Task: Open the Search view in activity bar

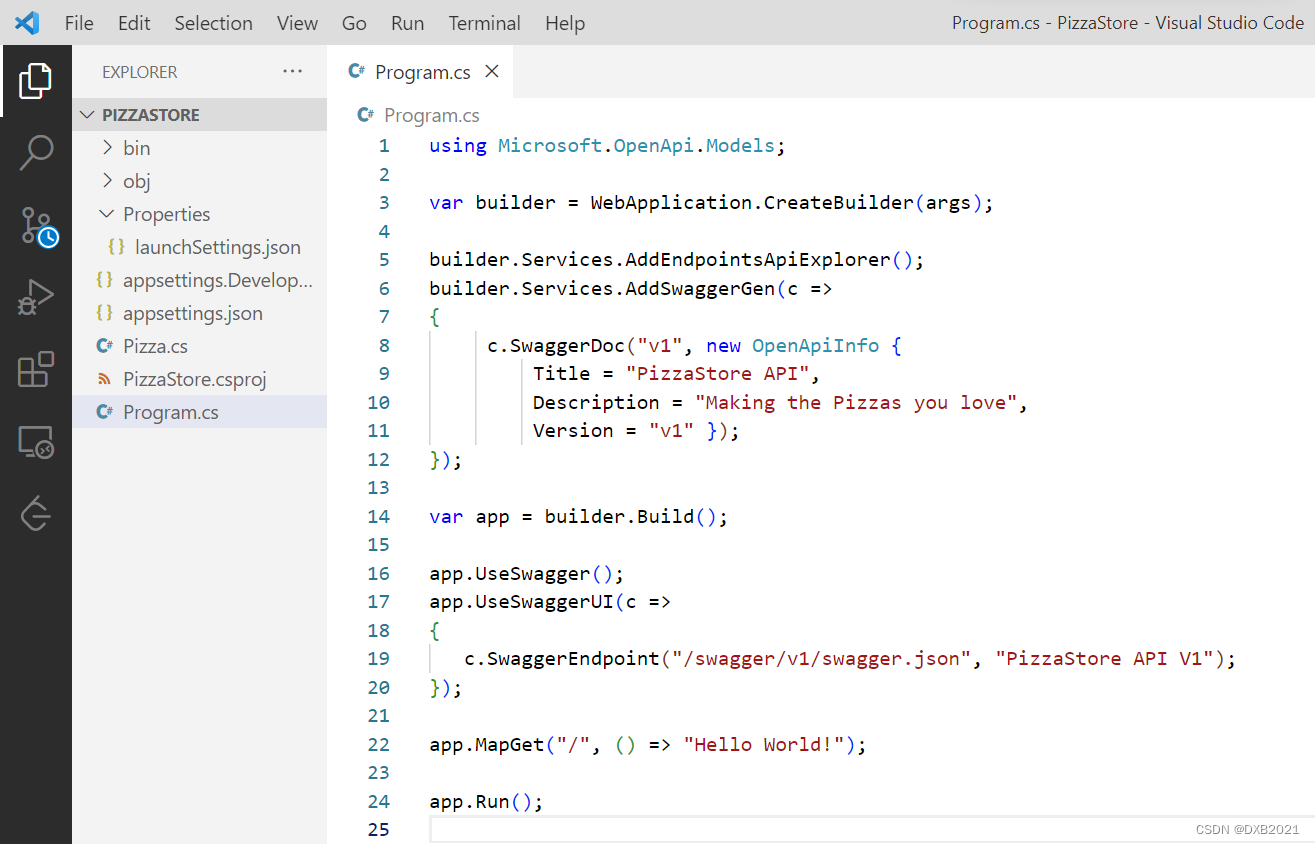Action: [x=35, y=153]
